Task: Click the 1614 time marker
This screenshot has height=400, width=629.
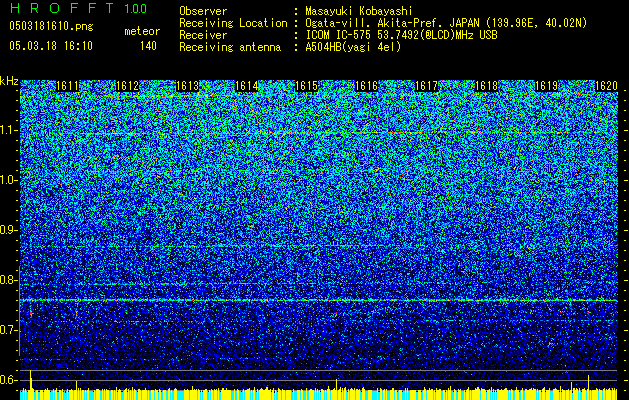Action: [247, 86]
